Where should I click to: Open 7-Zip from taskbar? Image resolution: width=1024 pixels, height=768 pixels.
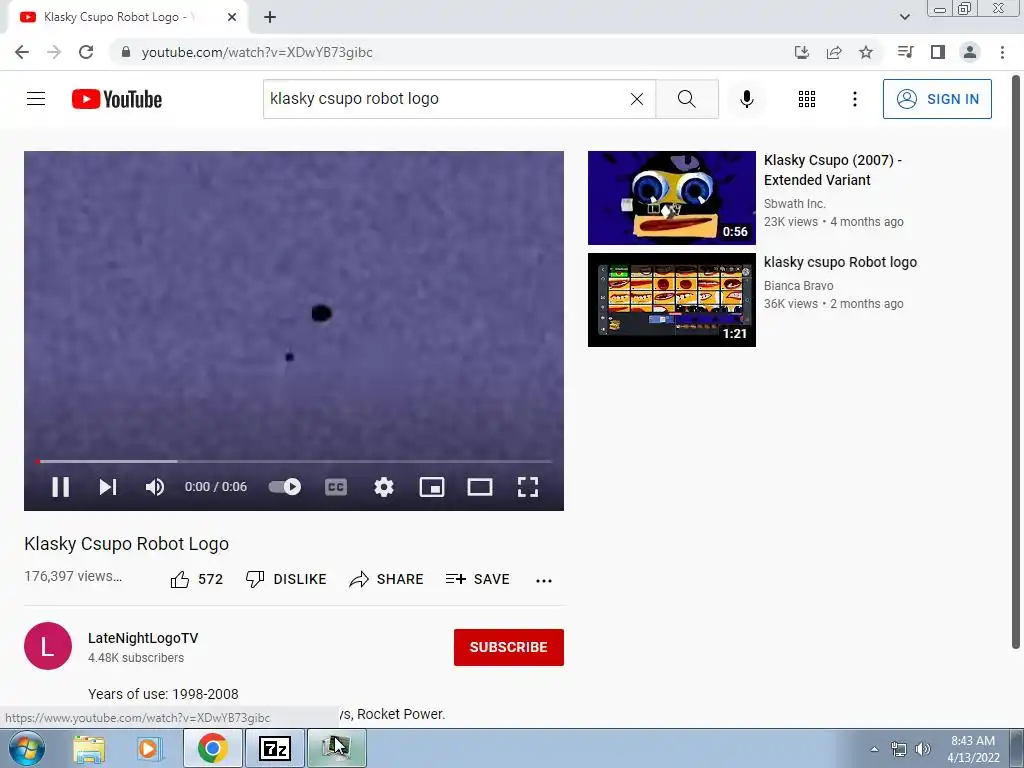pyautogui.click(x=274, y=749)
